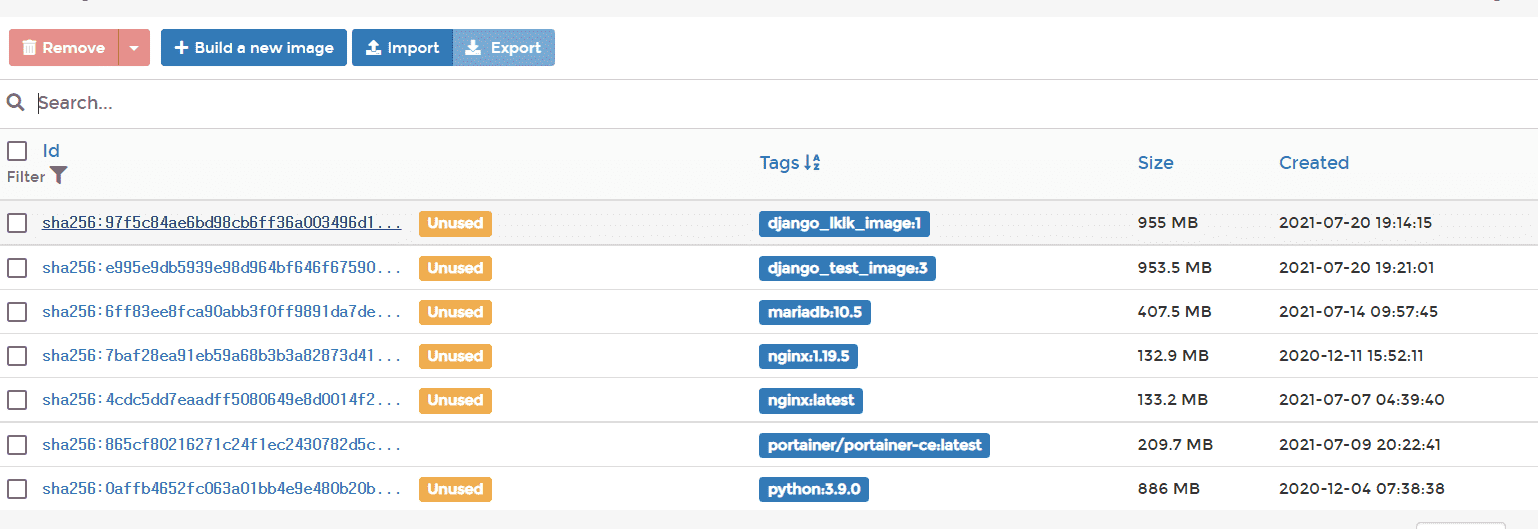Check the box for sha256:0affb4652fc0 image

coord(17,489)
